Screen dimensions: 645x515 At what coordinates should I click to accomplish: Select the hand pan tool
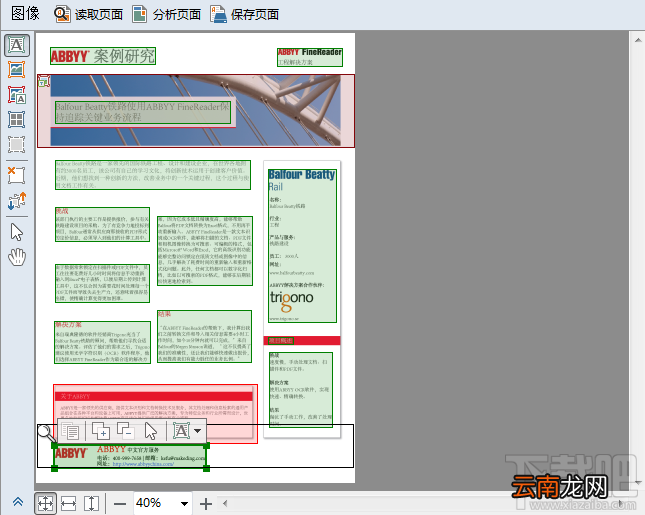[x=17, y=257]
